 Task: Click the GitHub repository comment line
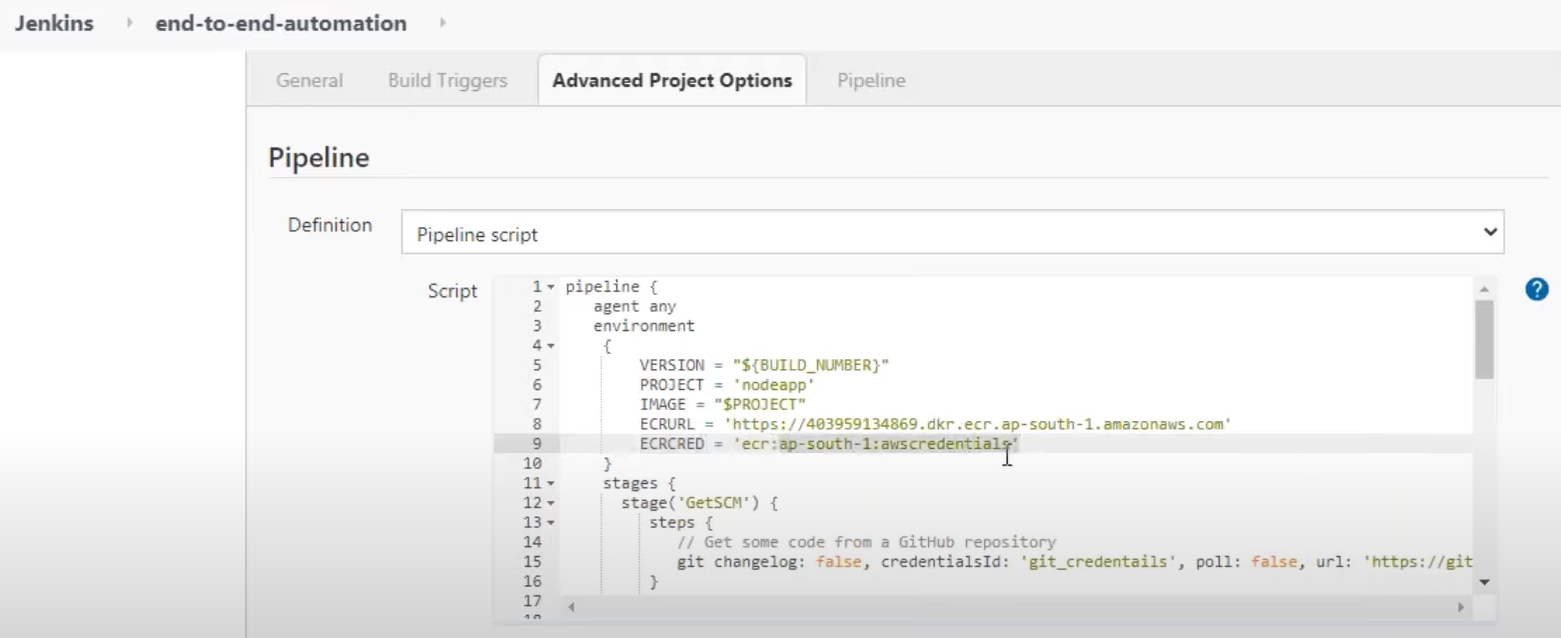[866, 542]
